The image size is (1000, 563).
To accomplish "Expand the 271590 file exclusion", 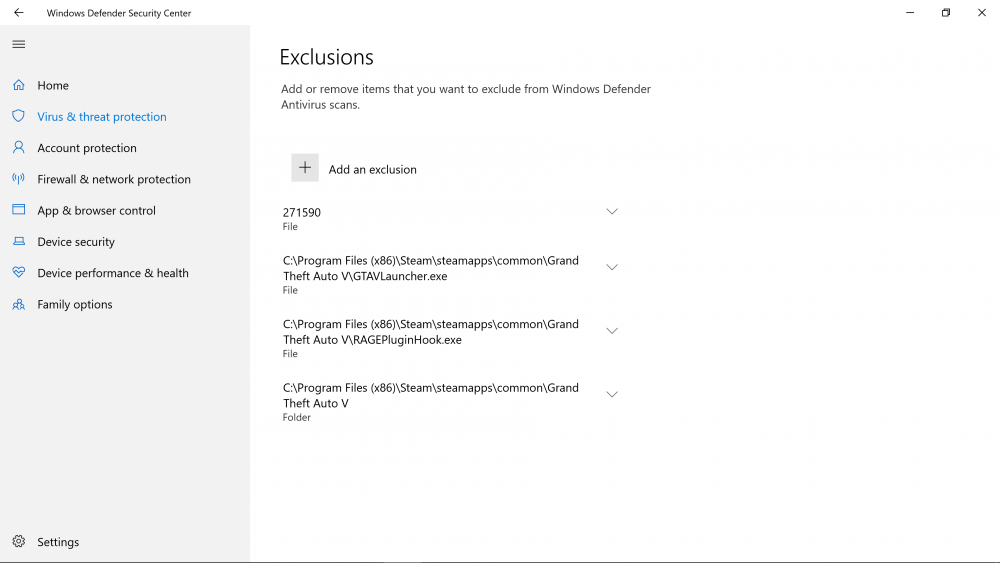I will (612, 212).
